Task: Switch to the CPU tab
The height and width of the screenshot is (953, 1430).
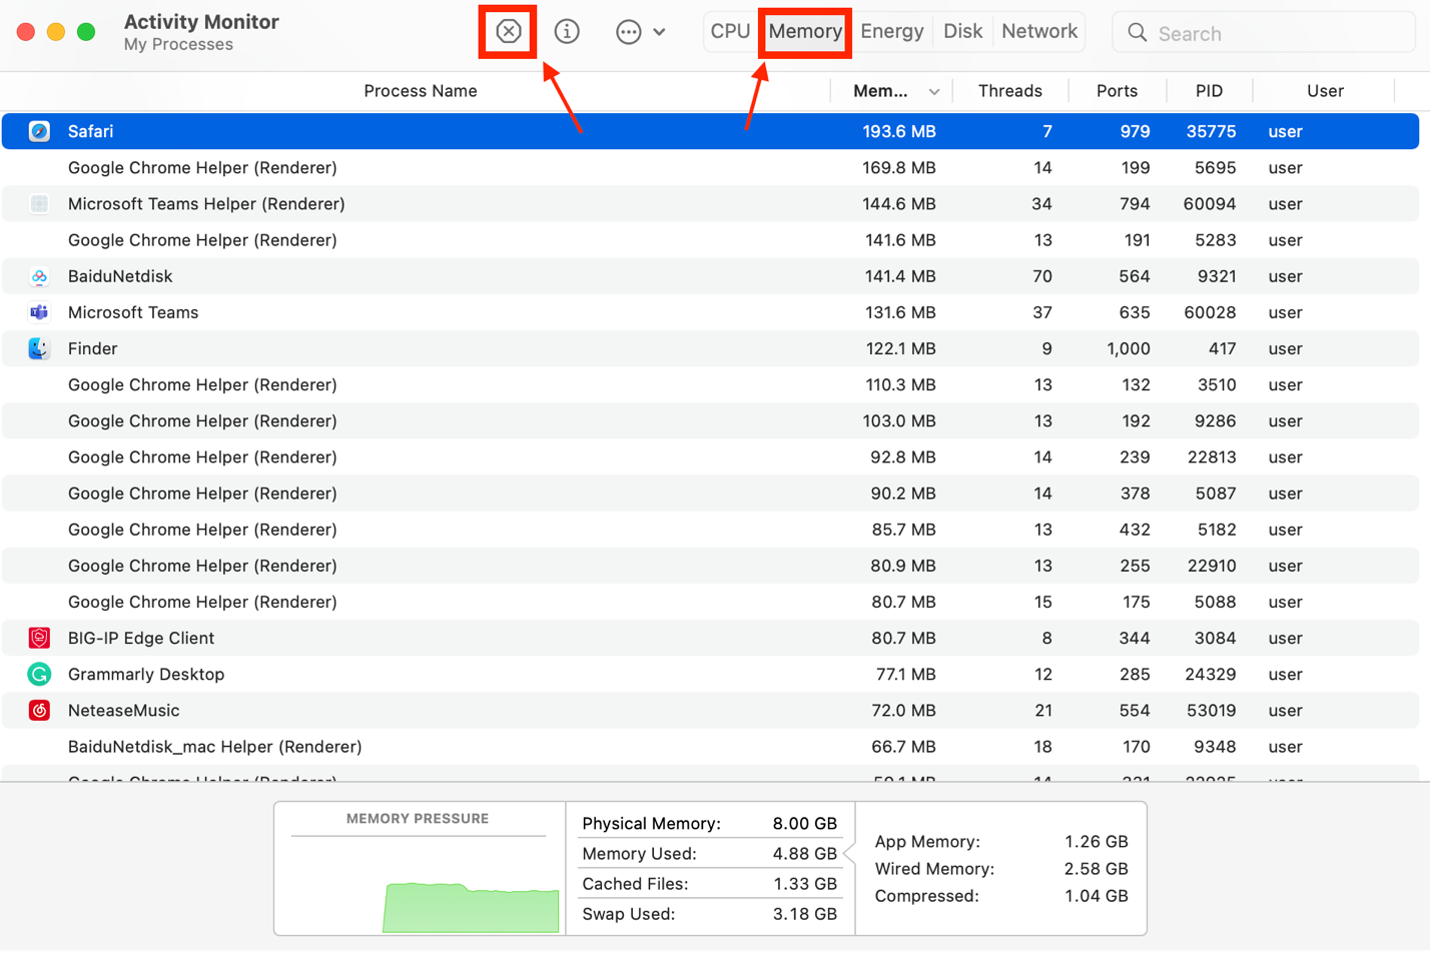Action: [x=730, y=32]
